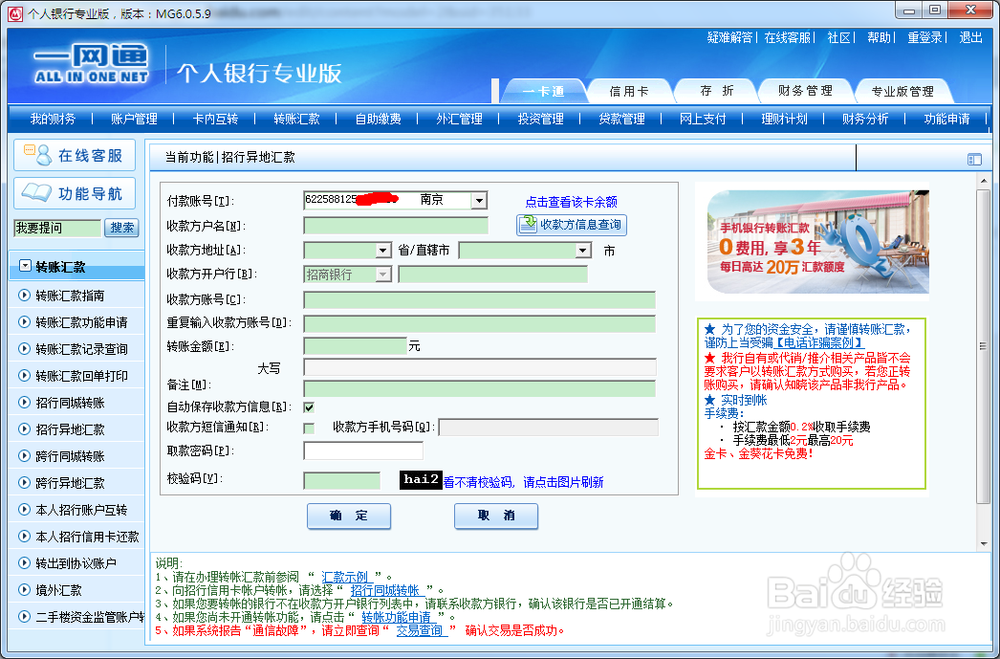Viewport: 1000px width, 659px height.
Task: Click the 确定 confirm button
Action: coord(349,516)
